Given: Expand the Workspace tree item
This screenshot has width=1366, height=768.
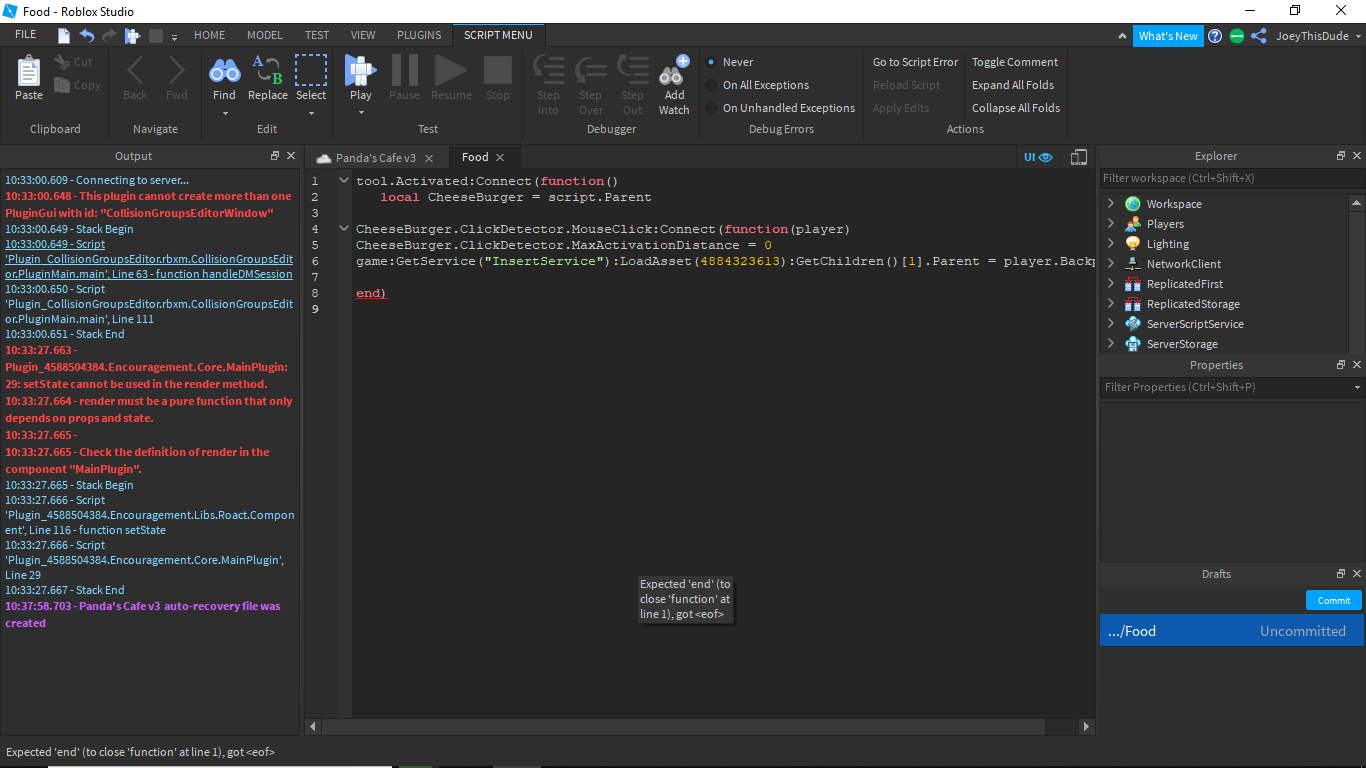Looking at the screenshot, I should 1110,203.
